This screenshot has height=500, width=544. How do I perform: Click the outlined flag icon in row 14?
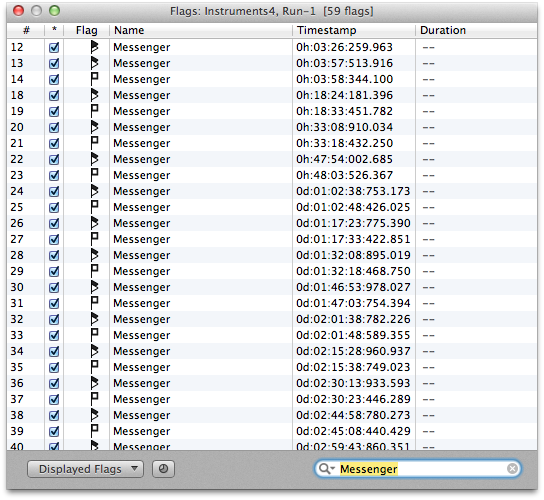(x=94, y=79)
